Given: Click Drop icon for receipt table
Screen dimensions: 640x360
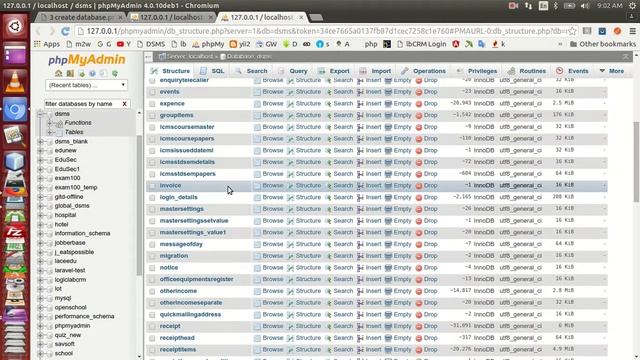Looking at the screenshot, I should click(418, 327).
